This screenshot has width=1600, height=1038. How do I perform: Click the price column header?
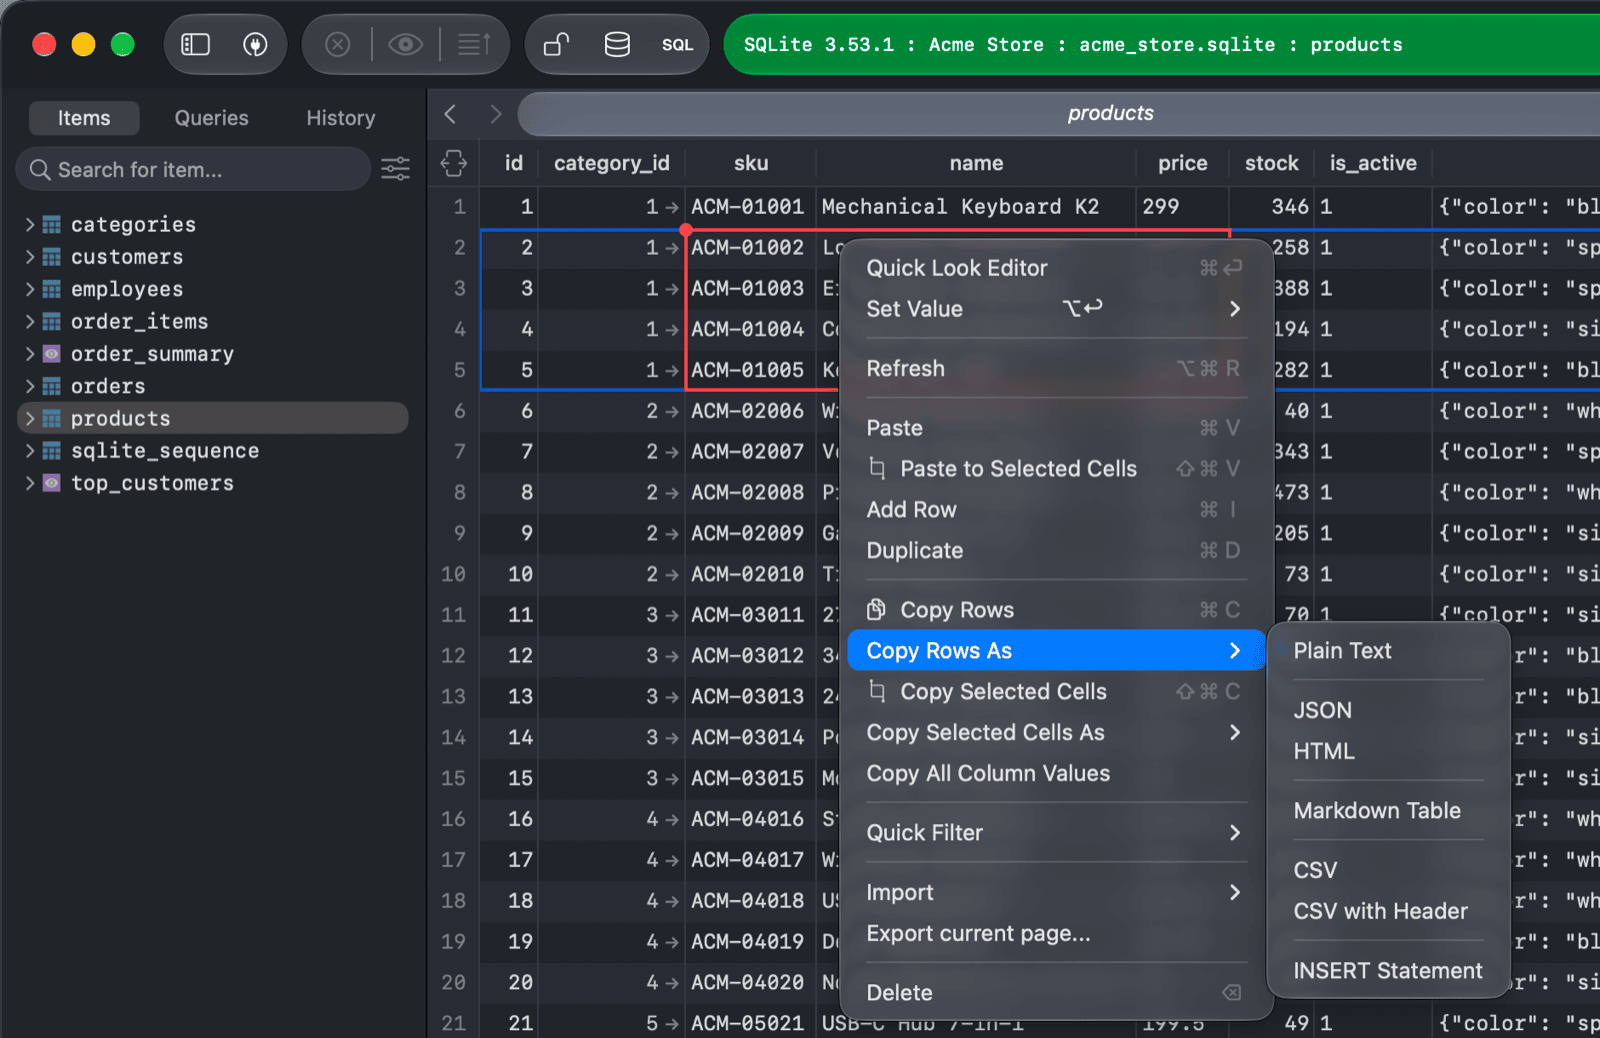click(1182, 163)
